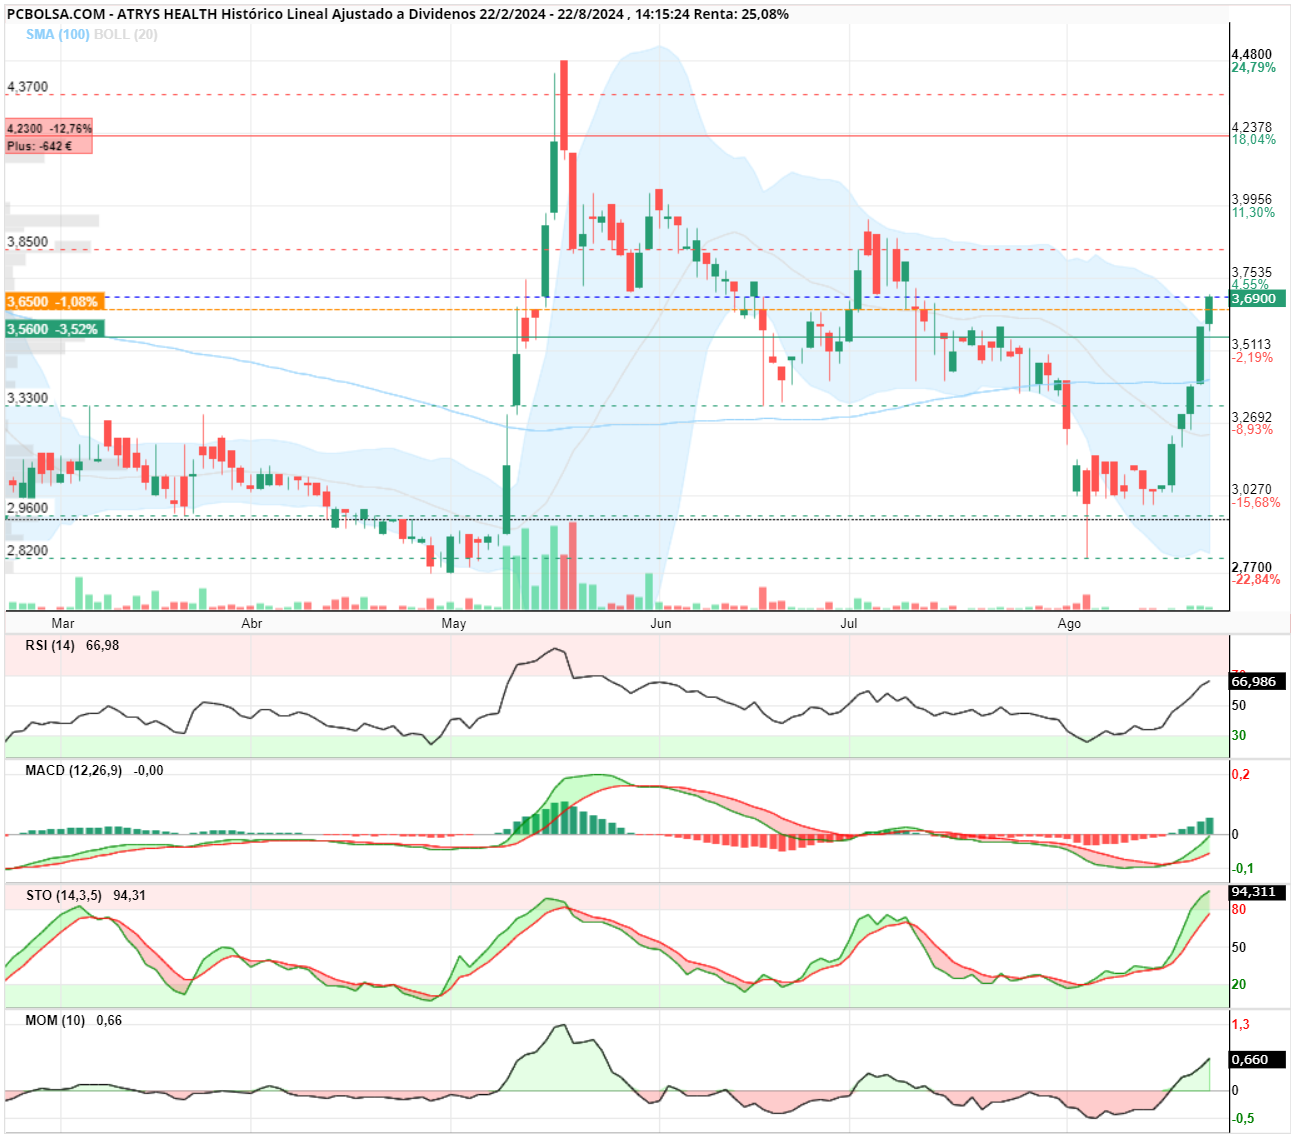Click the Jun month label
The width and height of the screenshot is (1295, 1138).
point(661,623)
